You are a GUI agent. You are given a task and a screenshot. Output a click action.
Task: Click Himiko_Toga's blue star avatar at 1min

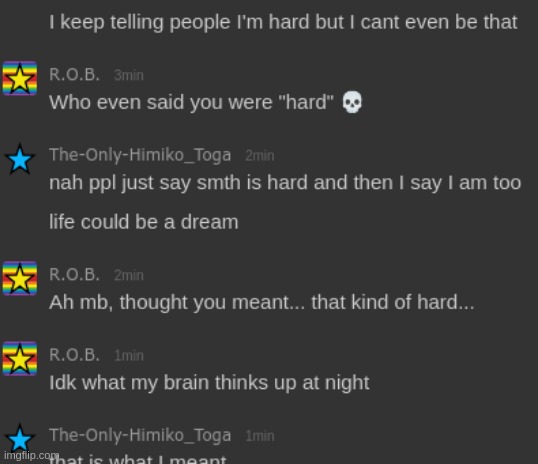(20, 438)
